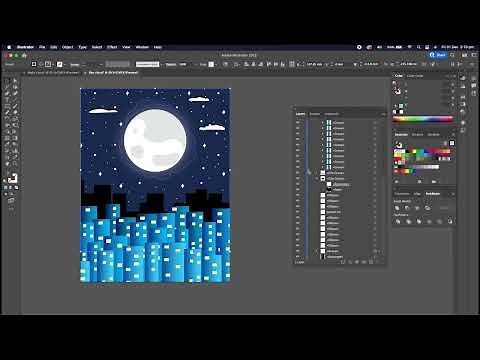
Task: Click the macOS menu bar clock
Action: [457, 47]
